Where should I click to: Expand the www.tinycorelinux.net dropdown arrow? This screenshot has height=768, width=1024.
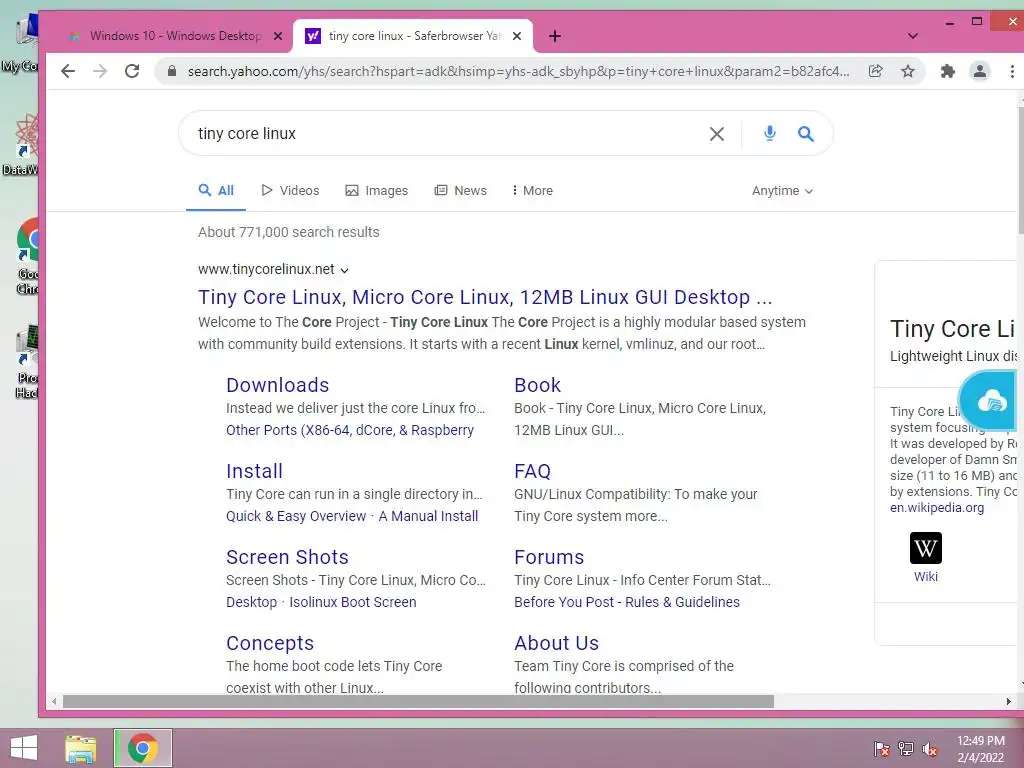[345, 270]
